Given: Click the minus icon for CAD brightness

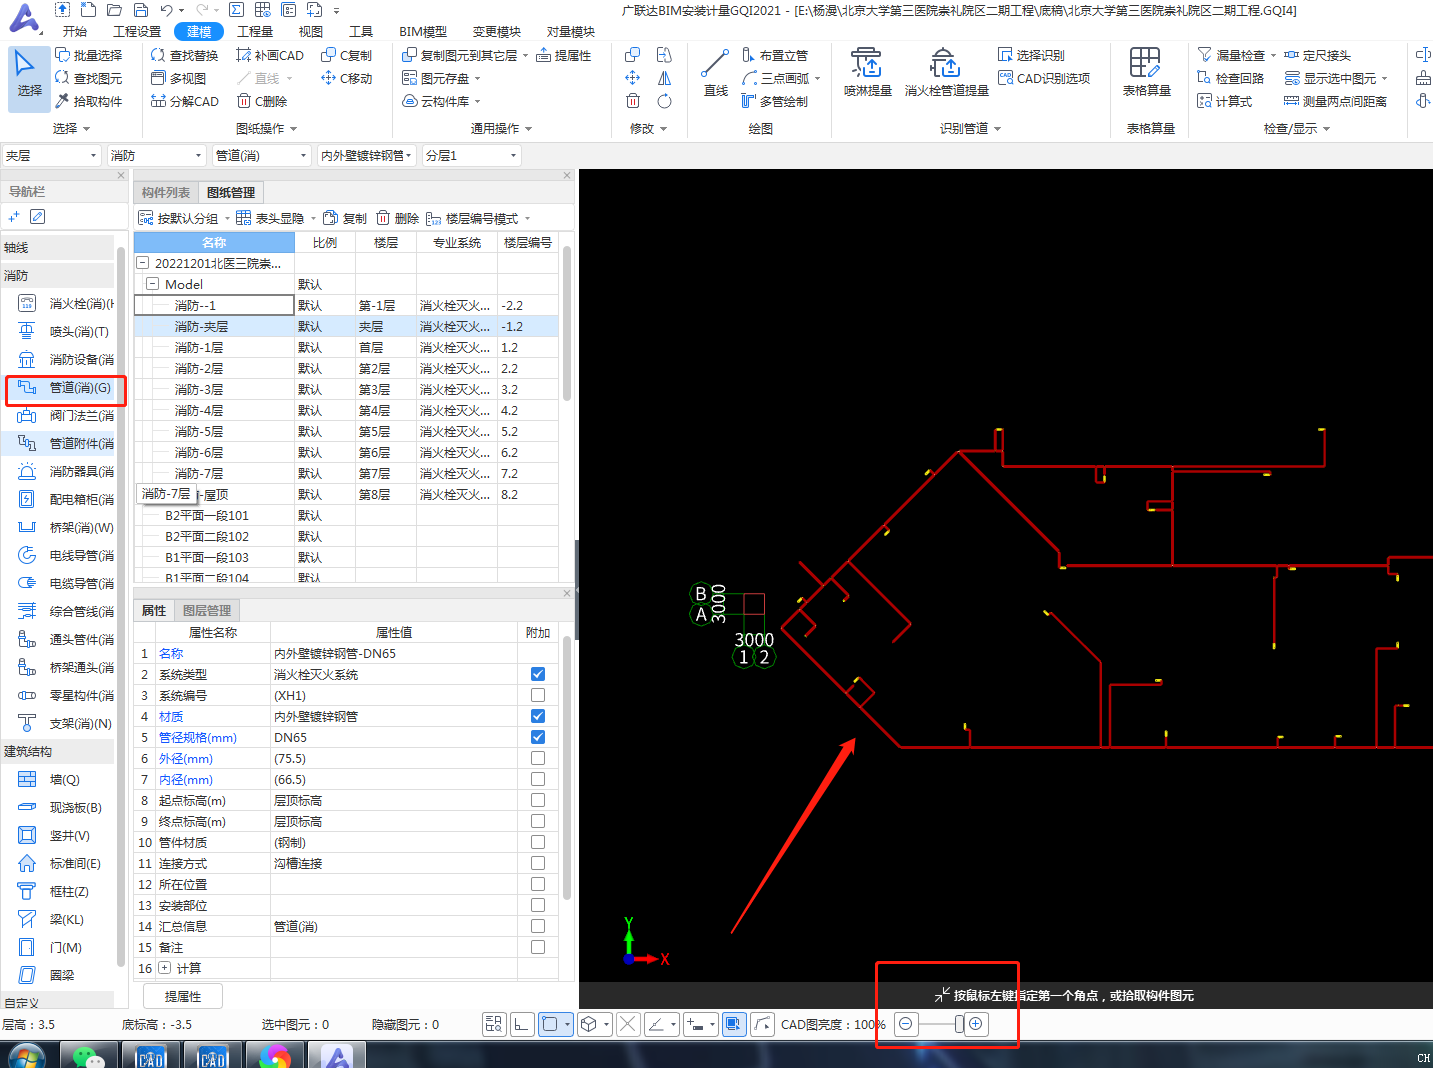Looking at the screenshot, I should (x=905, y=1023).
